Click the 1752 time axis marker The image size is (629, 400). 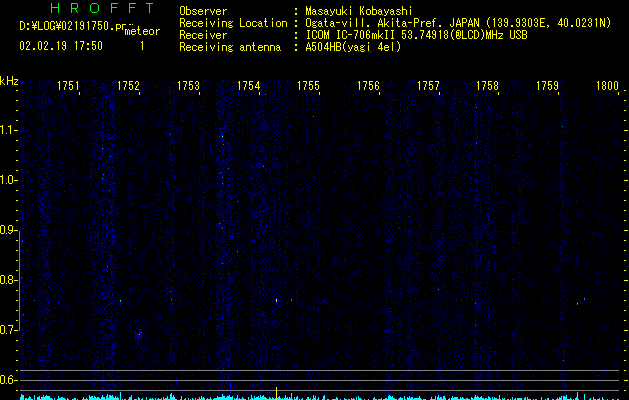pyautogui.click(x=128, y=86)
